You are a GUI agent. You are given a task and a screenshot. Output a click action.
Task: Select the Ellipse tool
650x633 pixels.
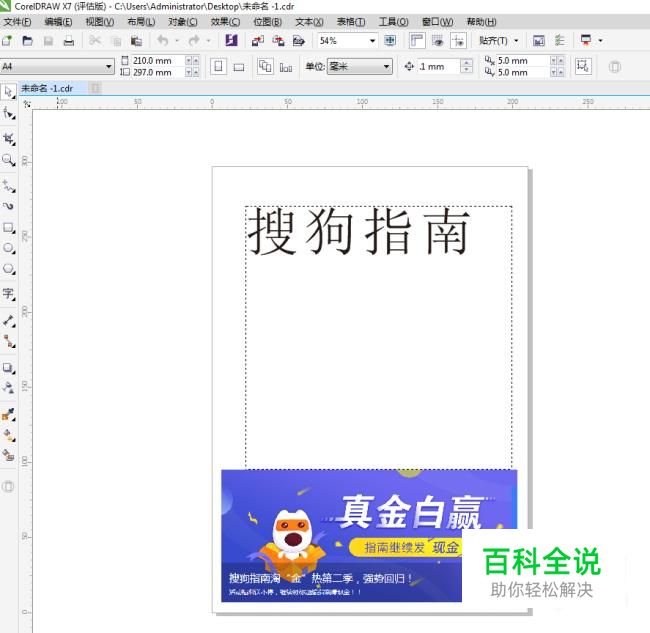[8, 248]
